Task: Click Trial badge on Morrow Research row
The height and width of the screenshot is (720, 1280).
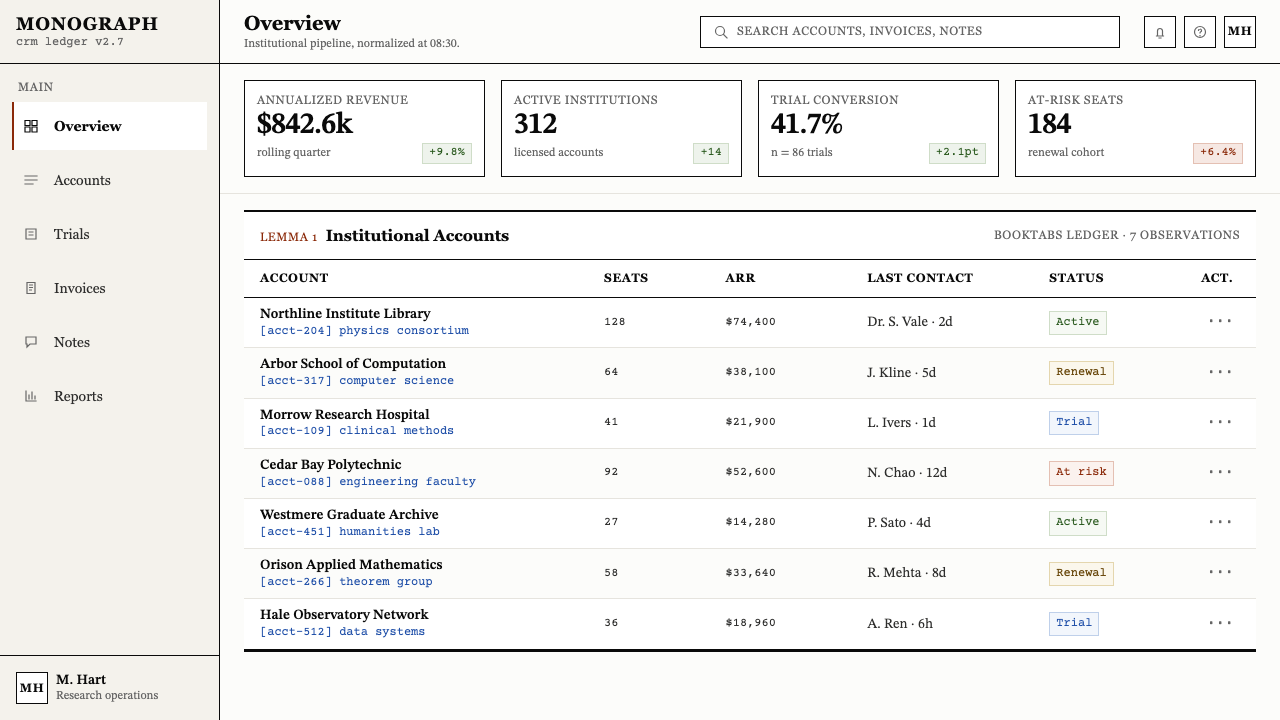Action: tap(1074, 422)
